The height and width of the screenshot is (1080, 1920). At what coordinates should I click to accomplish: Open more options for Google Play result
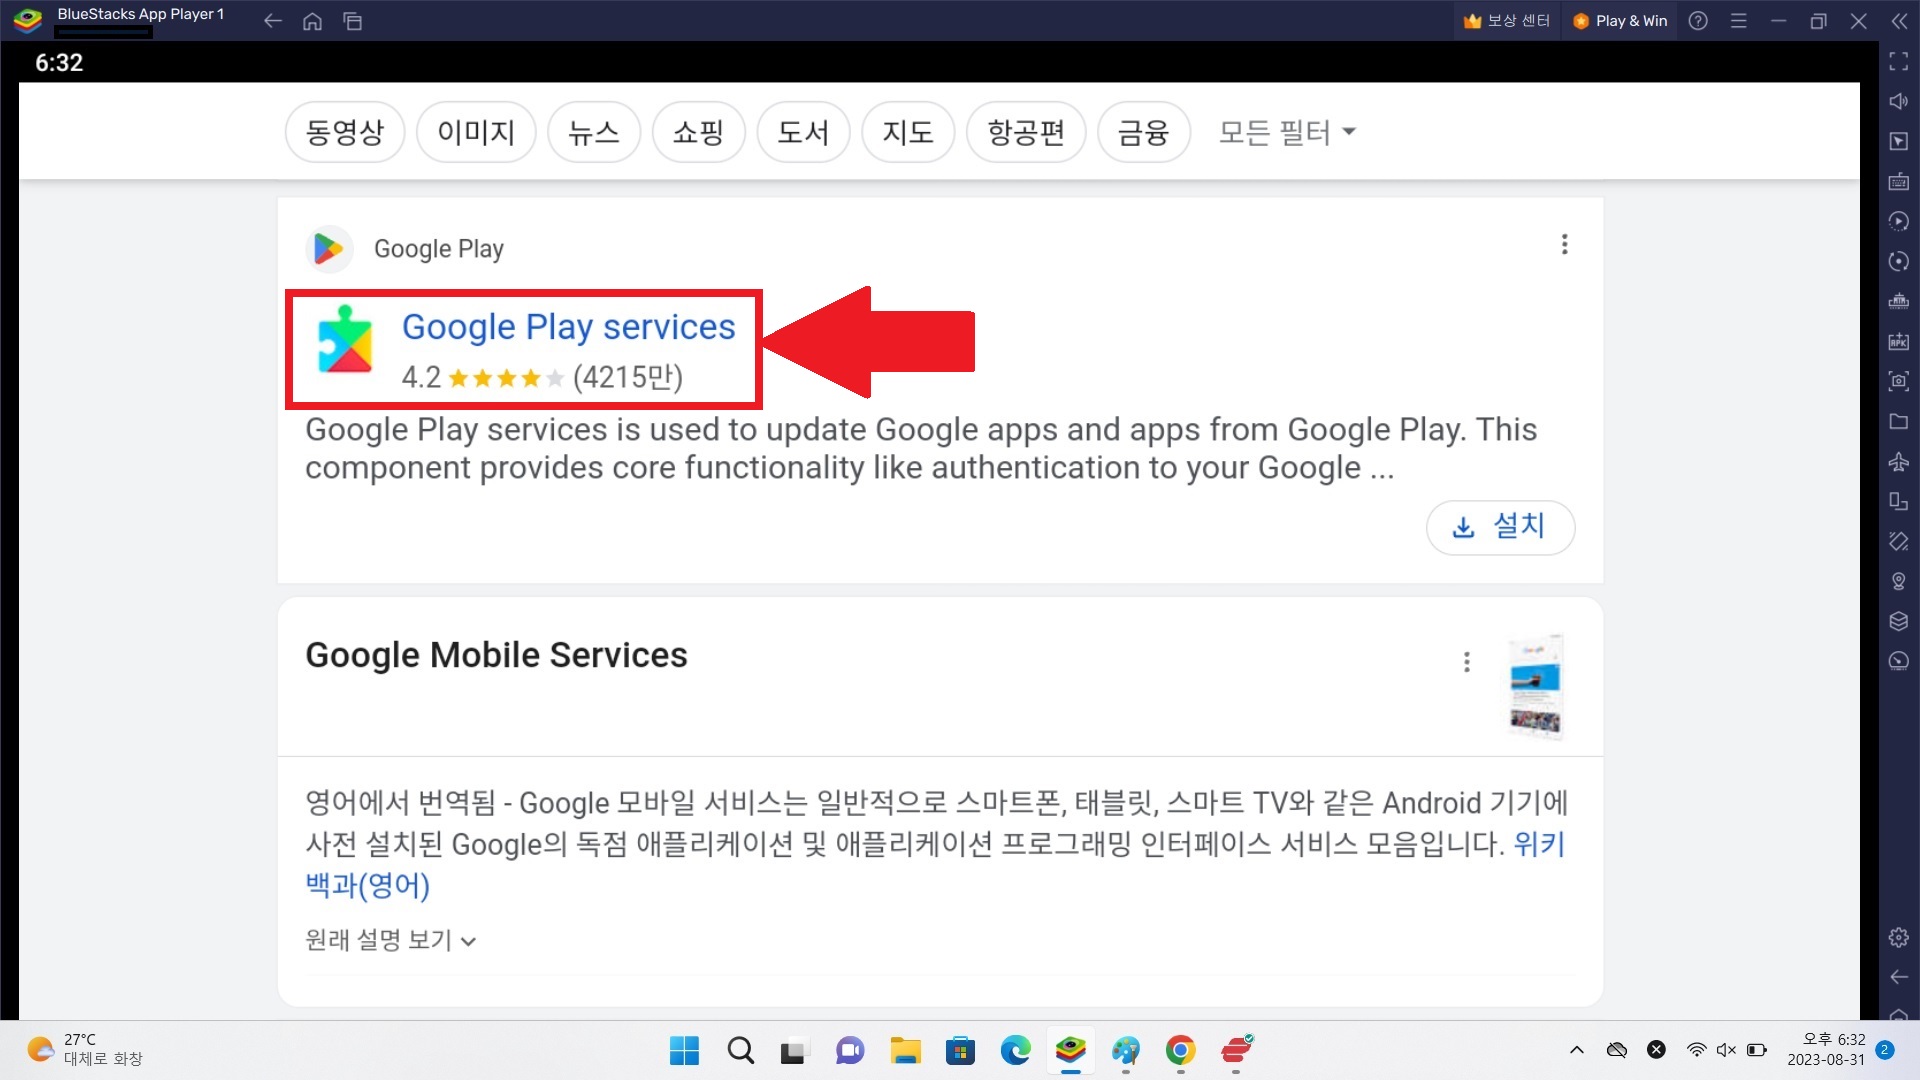1565,245
